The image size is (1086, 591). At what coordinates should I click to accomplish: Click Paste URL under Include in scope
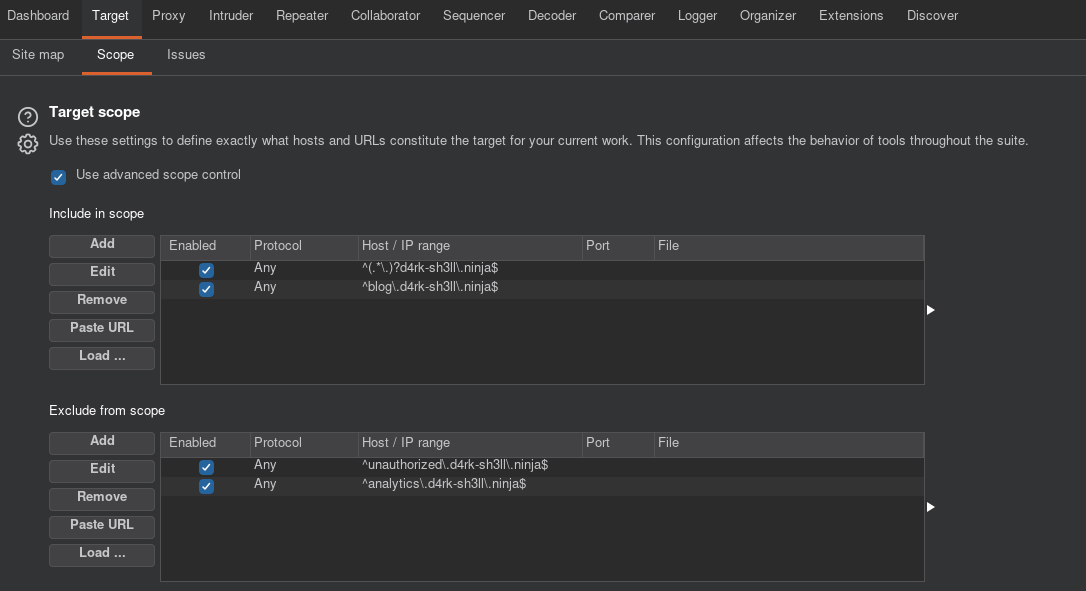click(x=102, y=330)
